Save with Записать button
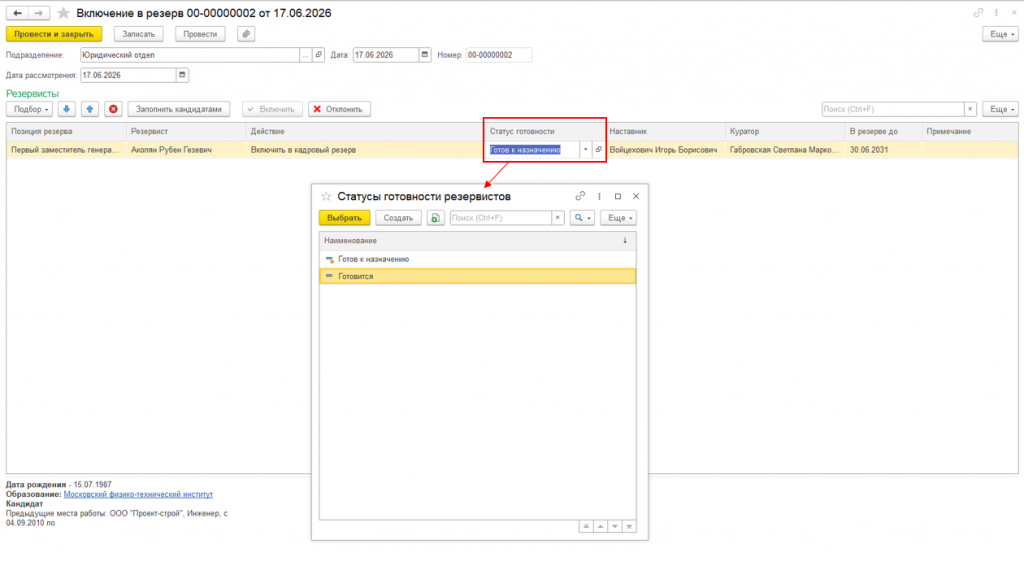The image size is (1024, 566). (x=138, y=34)
